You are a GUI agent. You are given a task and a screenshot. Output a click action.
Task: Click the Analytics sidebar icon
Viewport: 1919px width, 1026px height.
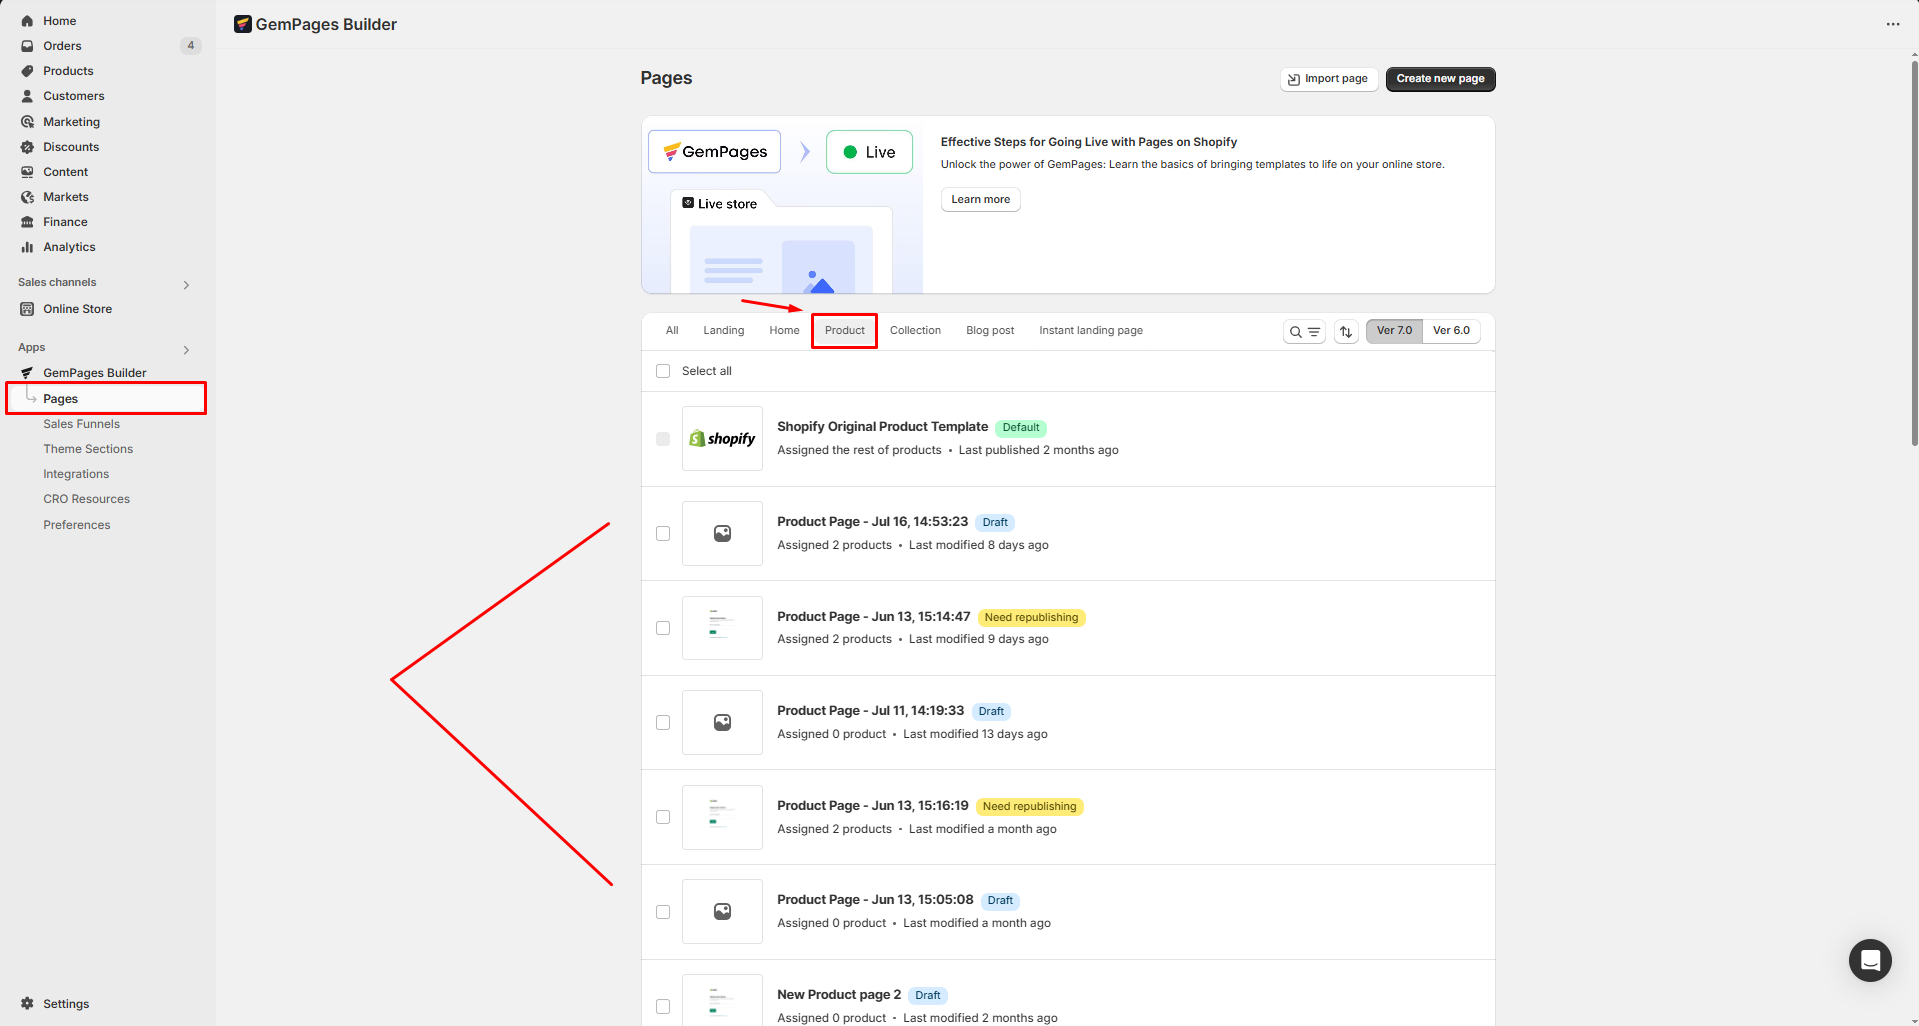pos(27,247)
